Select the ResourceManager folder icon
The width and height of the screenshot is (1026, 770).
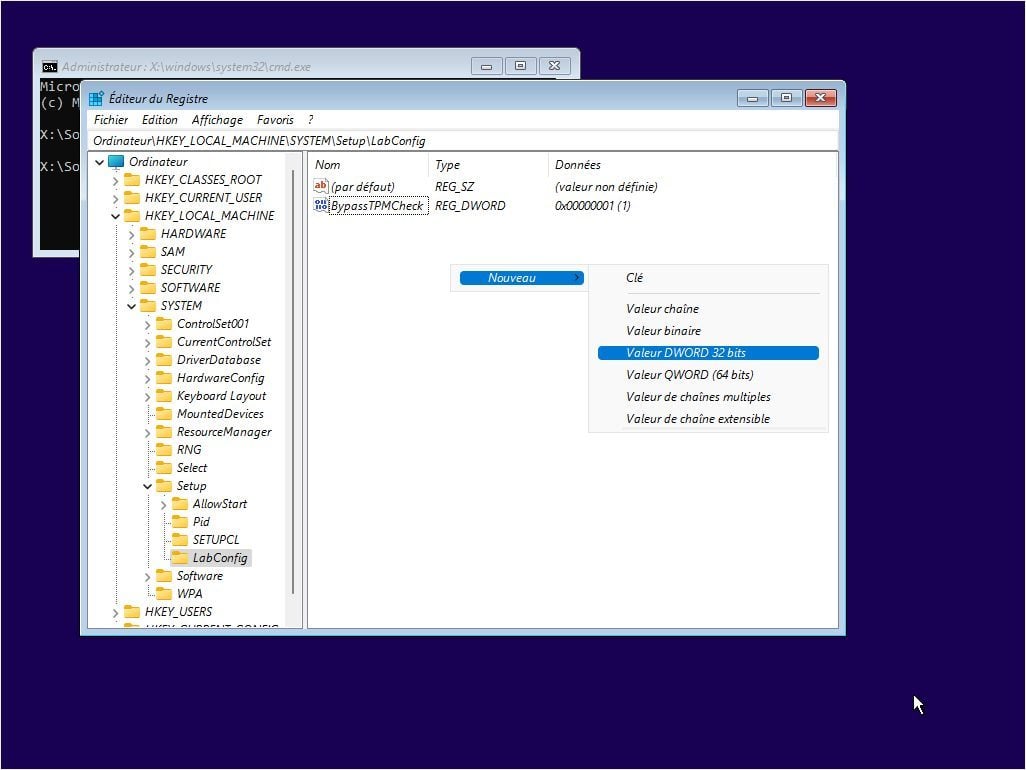[164, 432]
